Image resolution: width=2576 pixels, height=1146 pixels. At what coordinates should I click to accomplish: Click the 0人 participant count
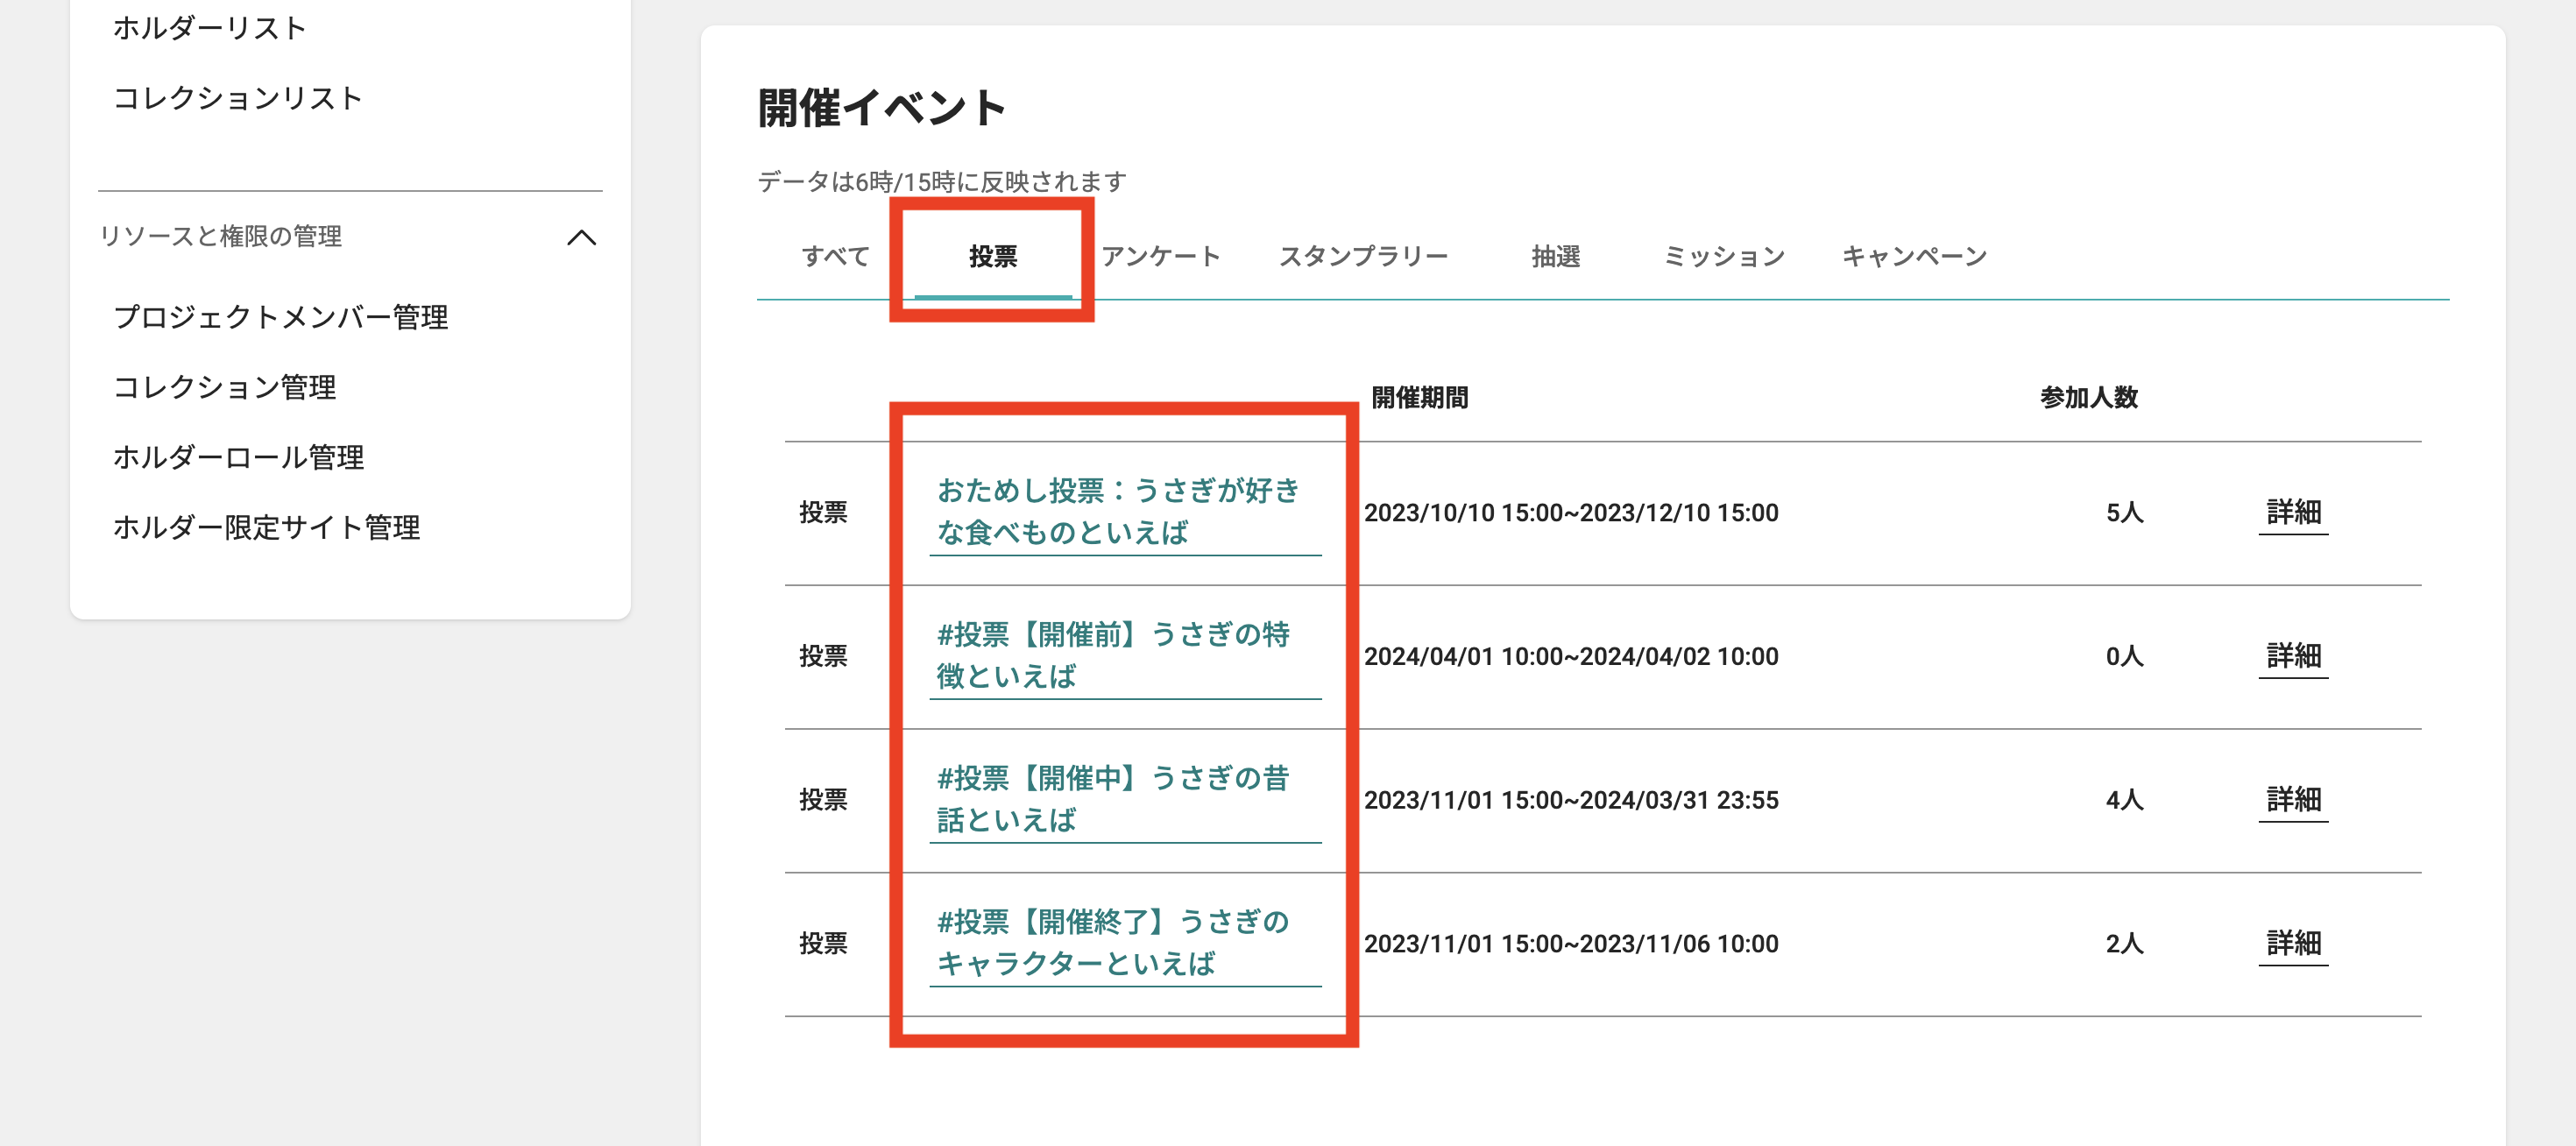[2124, 657]
